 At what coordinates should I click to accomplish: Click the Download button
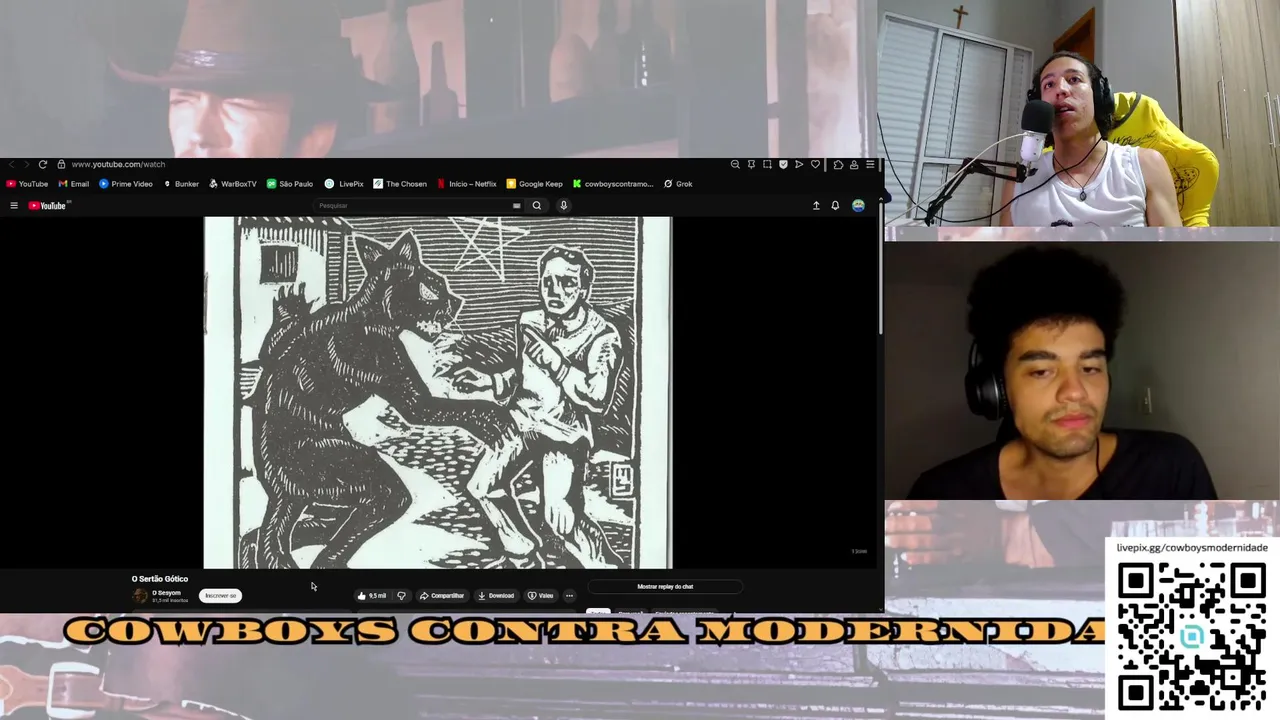pyautogui.click(x=496, y=596)
